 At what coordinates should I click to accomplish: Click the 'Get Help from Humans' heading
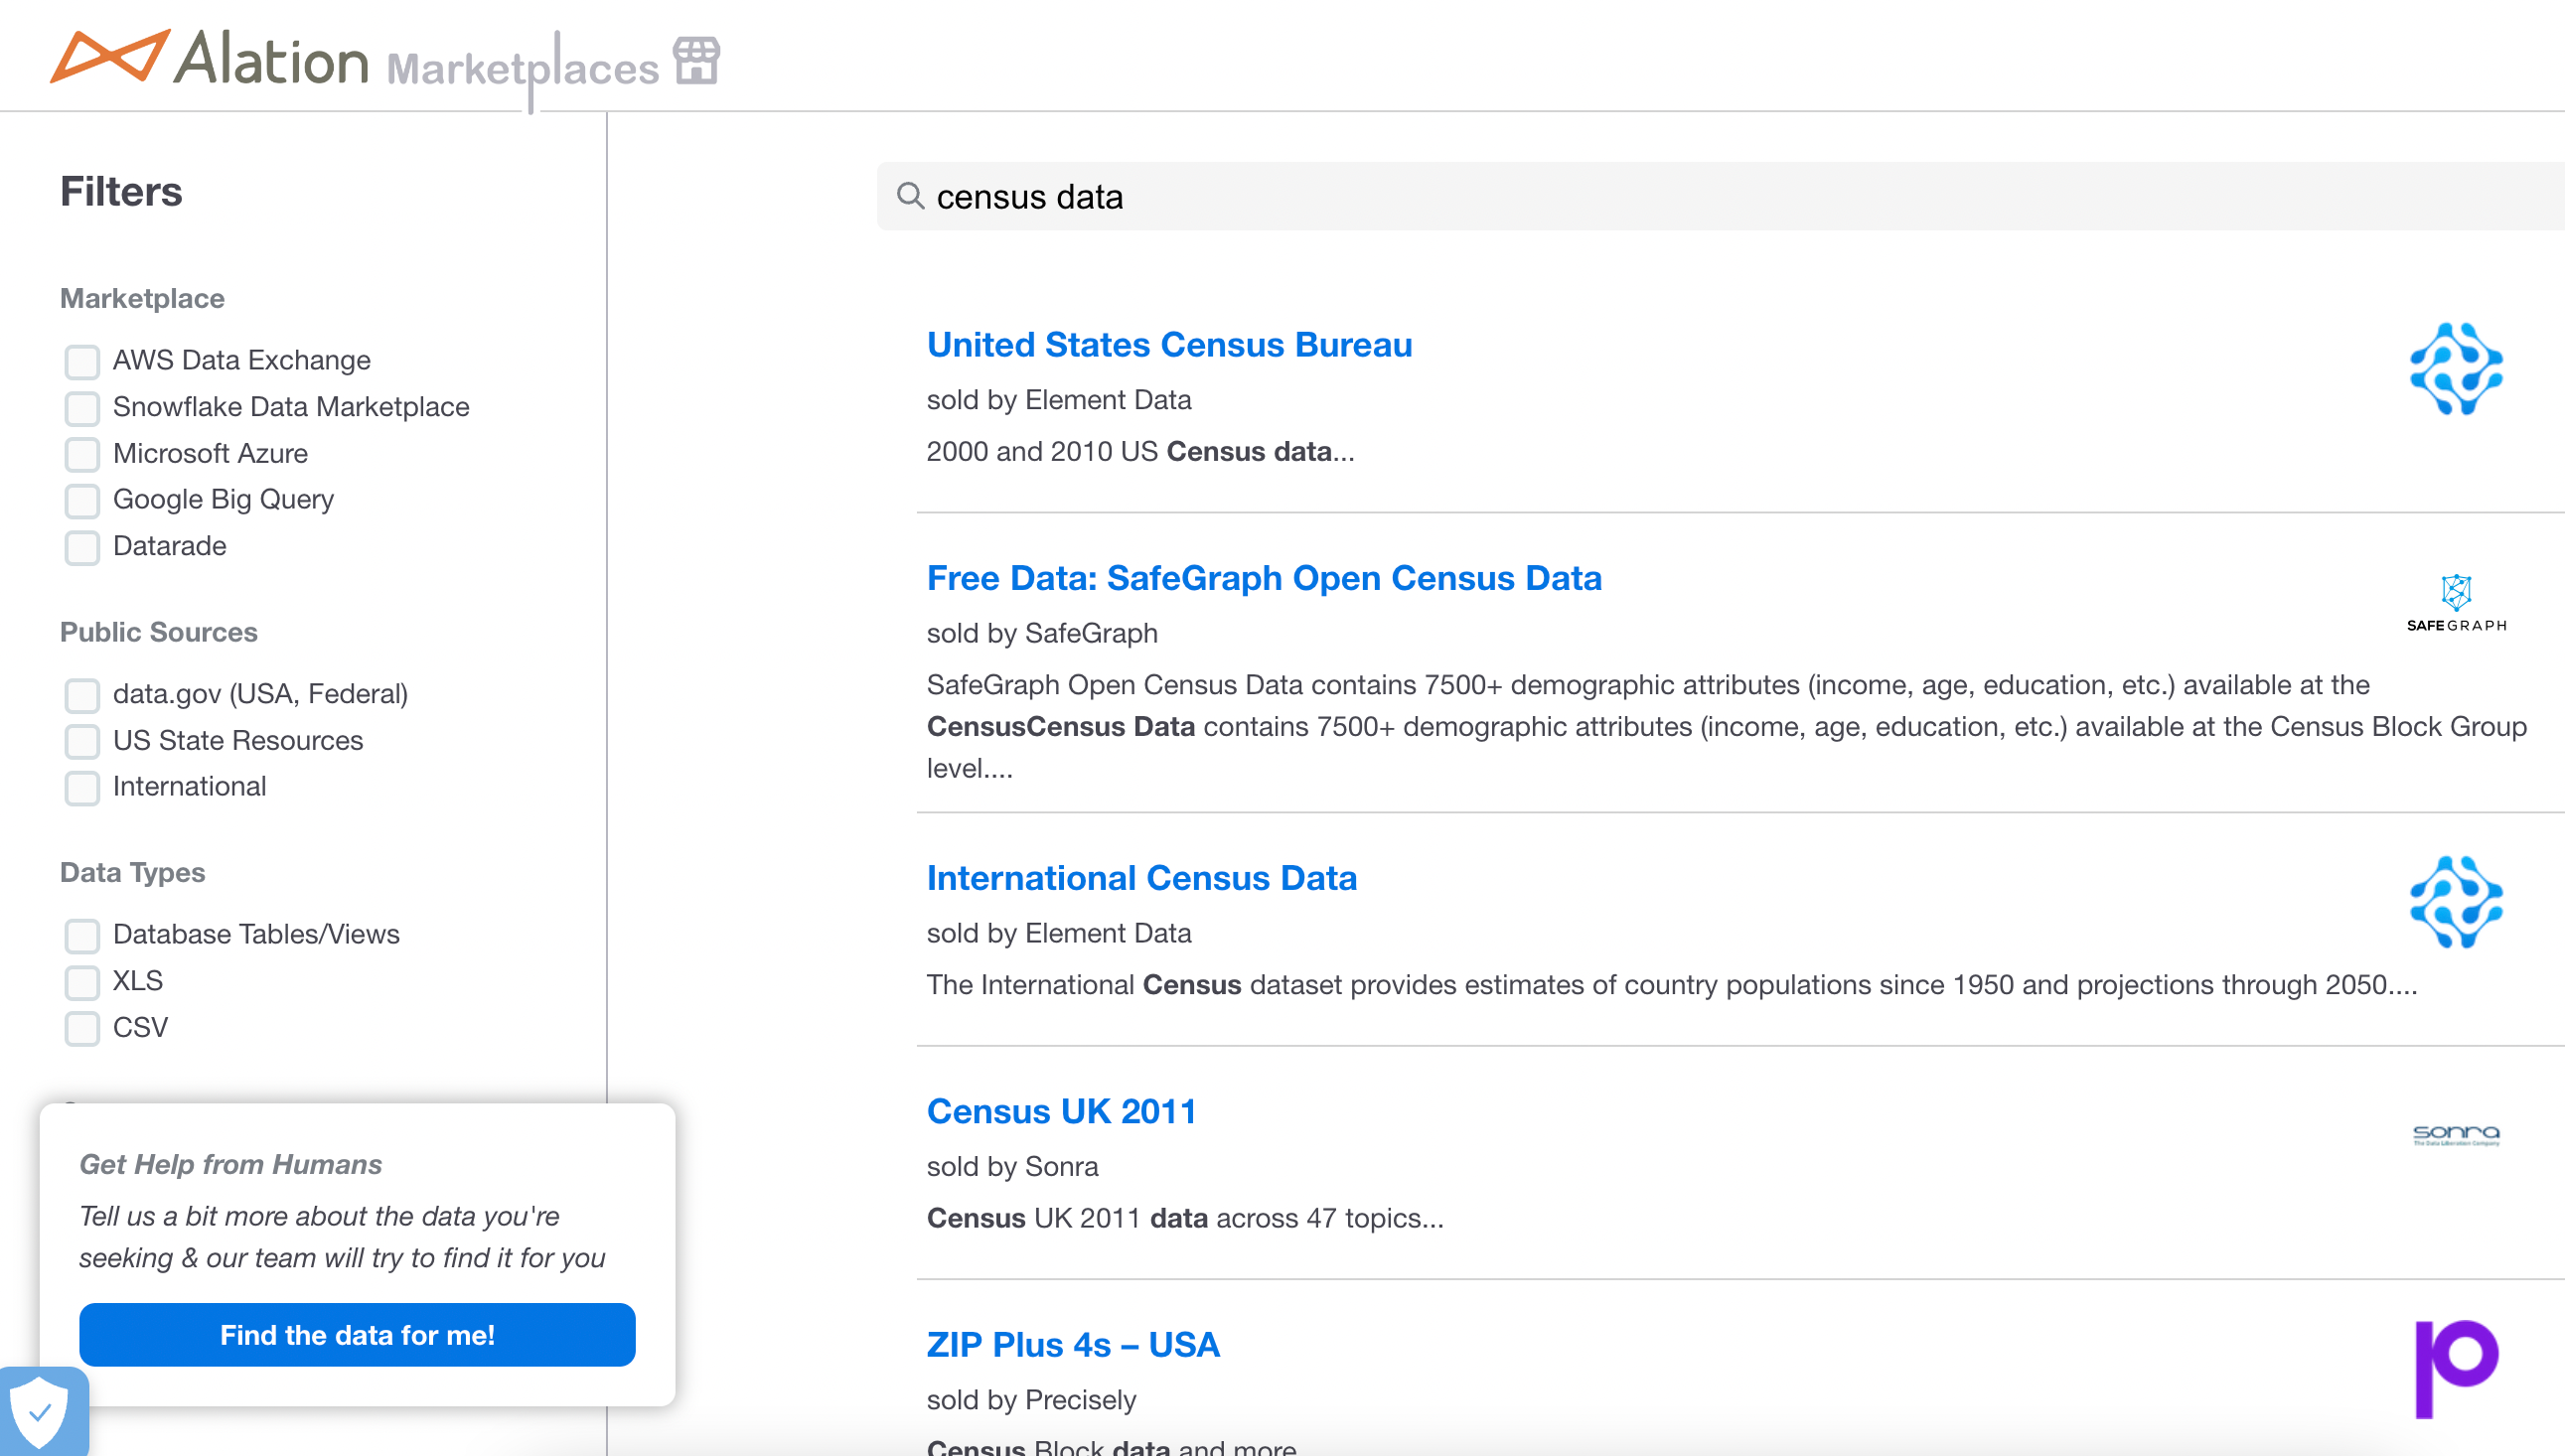pos(230,1164)
